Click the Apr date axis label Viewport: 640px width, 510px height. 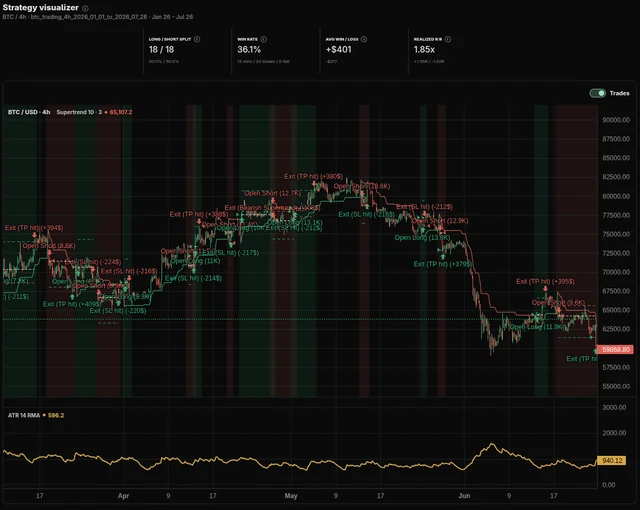pyautogui.click(x=123, y=496)
